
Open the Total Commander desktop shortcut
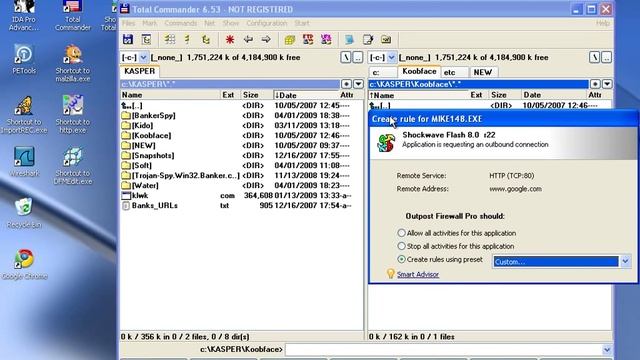73,16
